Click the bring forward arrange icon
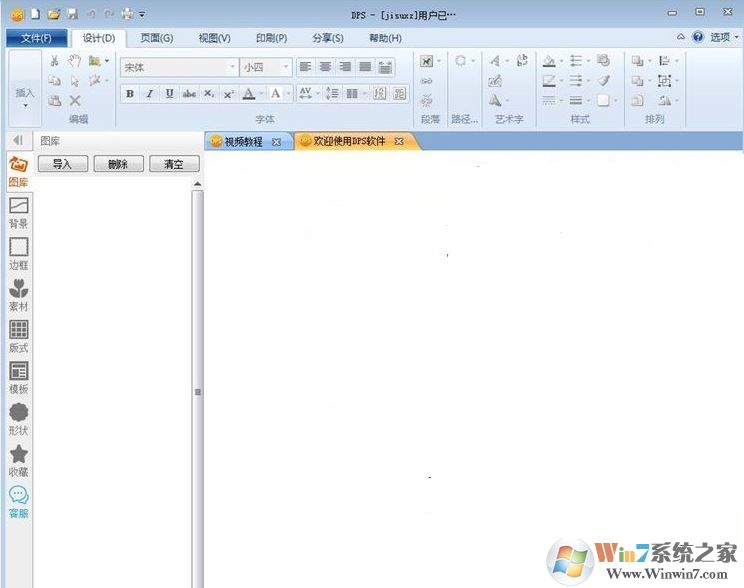 pyautogui.click(x=637, y=61)
